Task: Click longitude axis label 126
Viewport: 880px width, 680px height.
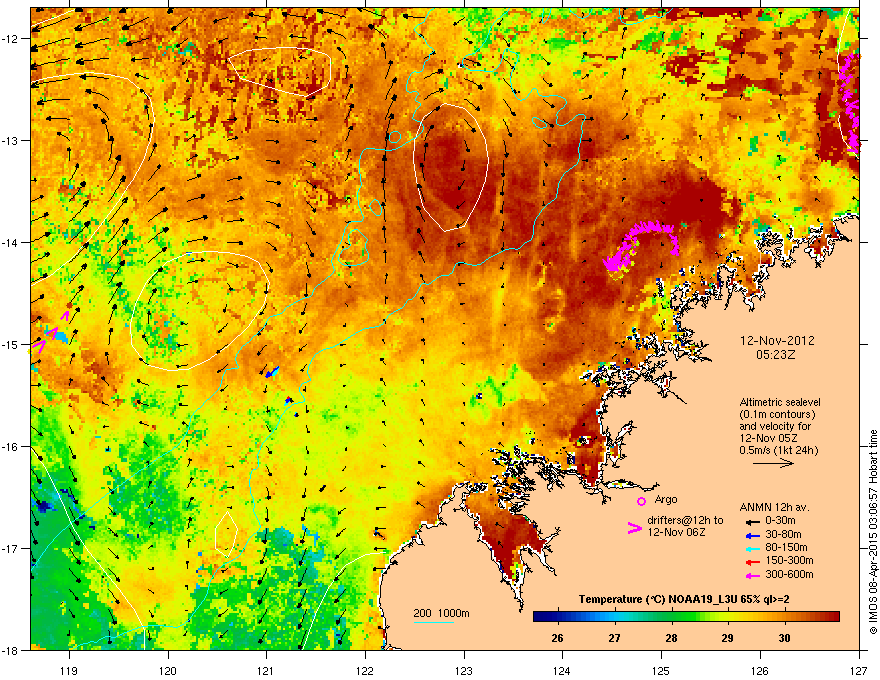Action: (760, 670)
